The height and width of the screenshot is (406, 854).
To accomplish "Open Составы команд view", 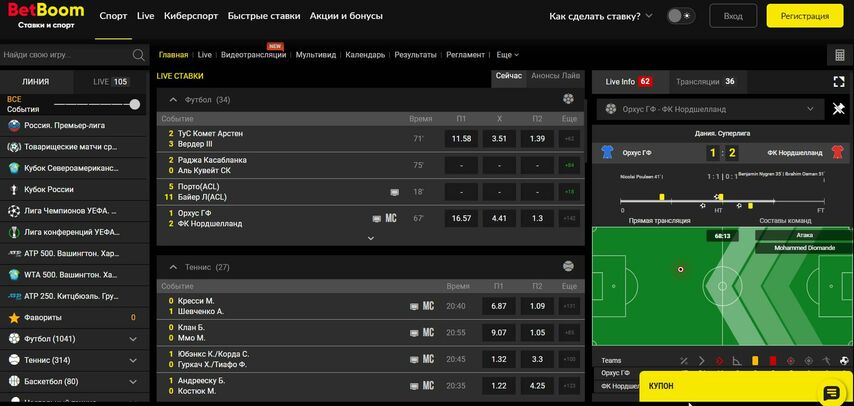I will [x=785, y=221].
